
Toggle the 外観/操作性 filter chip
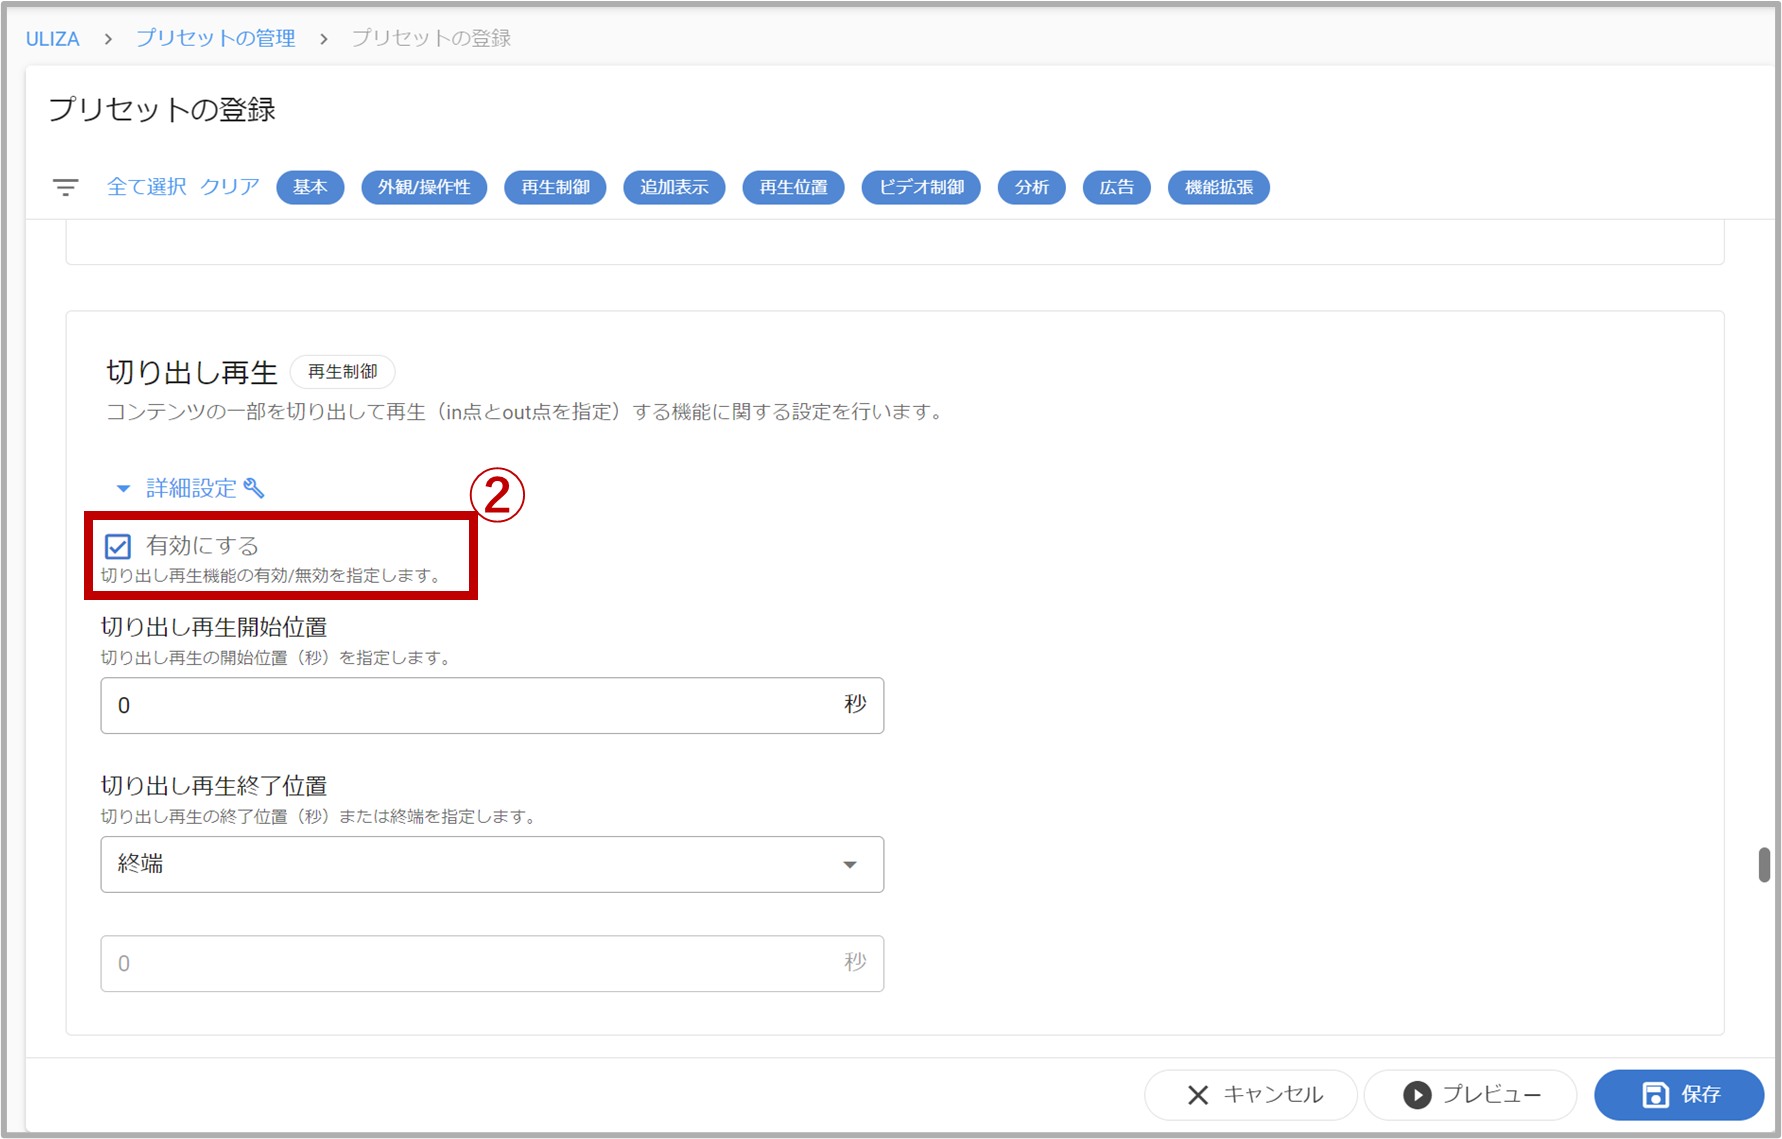[x=424, y=187]
